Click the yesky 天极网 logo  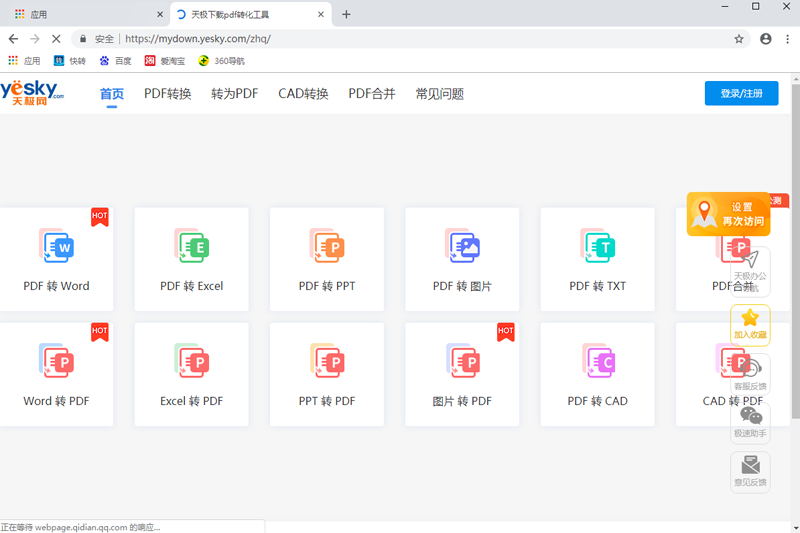(x=32, y=92)
